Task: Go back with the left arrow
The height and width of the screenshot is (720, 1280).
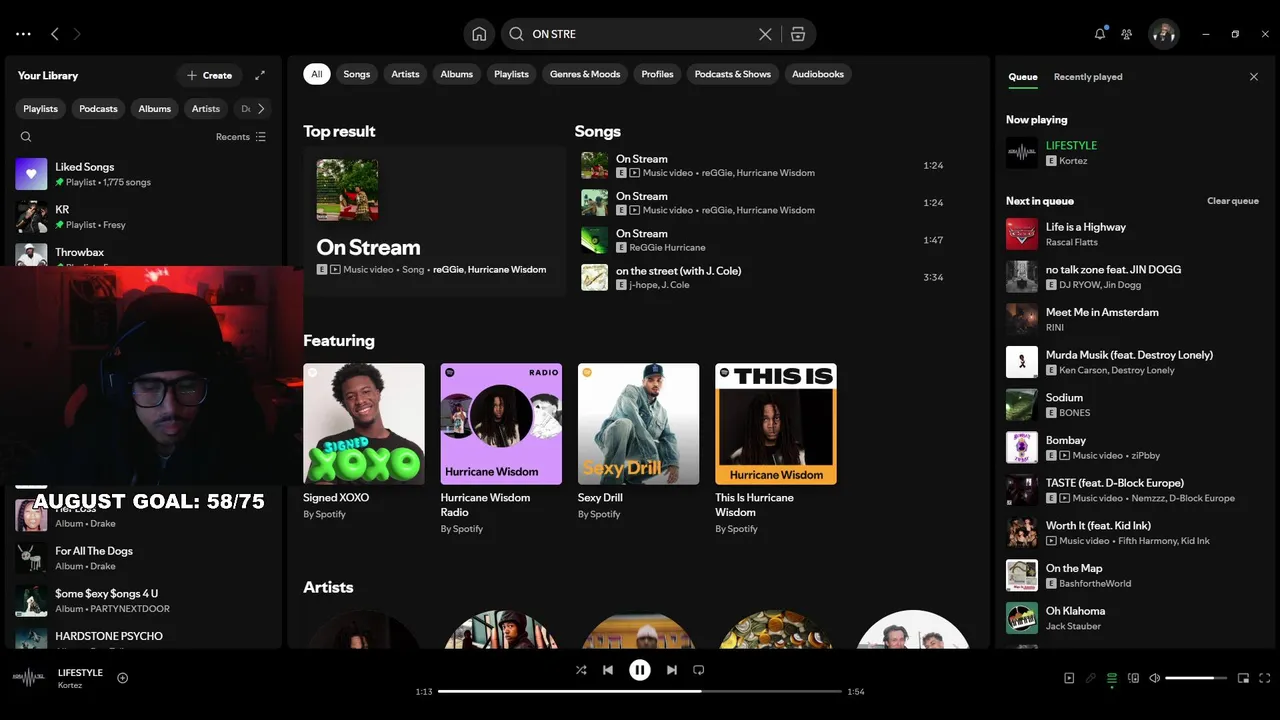Action: (x=55, y=34)
